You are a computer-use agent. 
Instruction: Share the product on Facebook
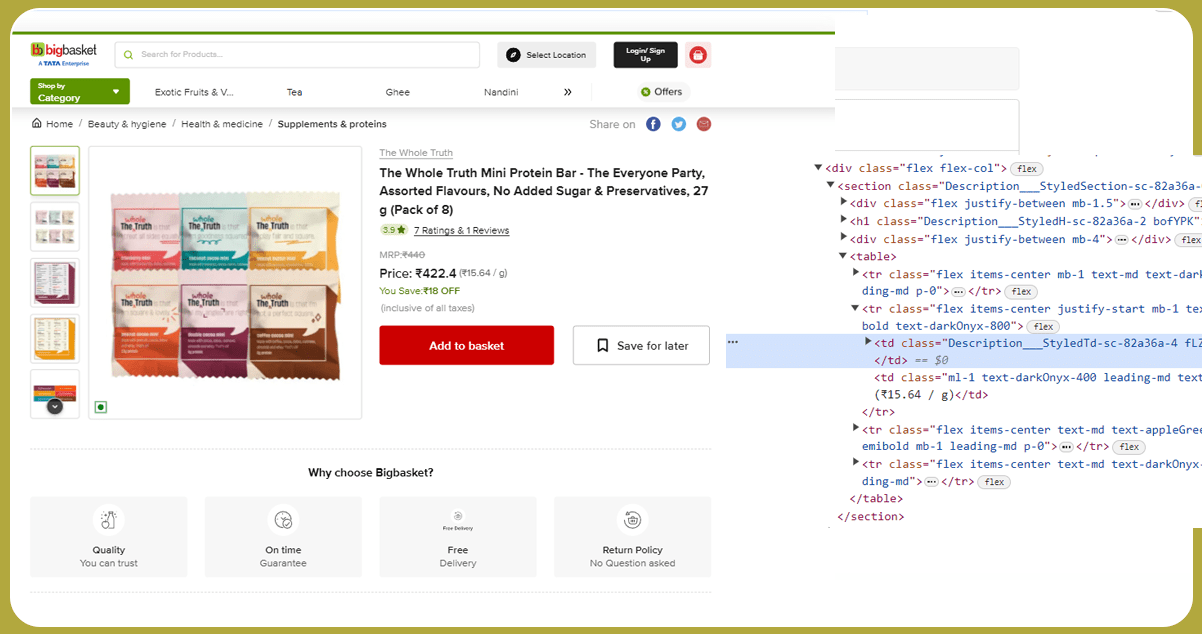(653, 124)
